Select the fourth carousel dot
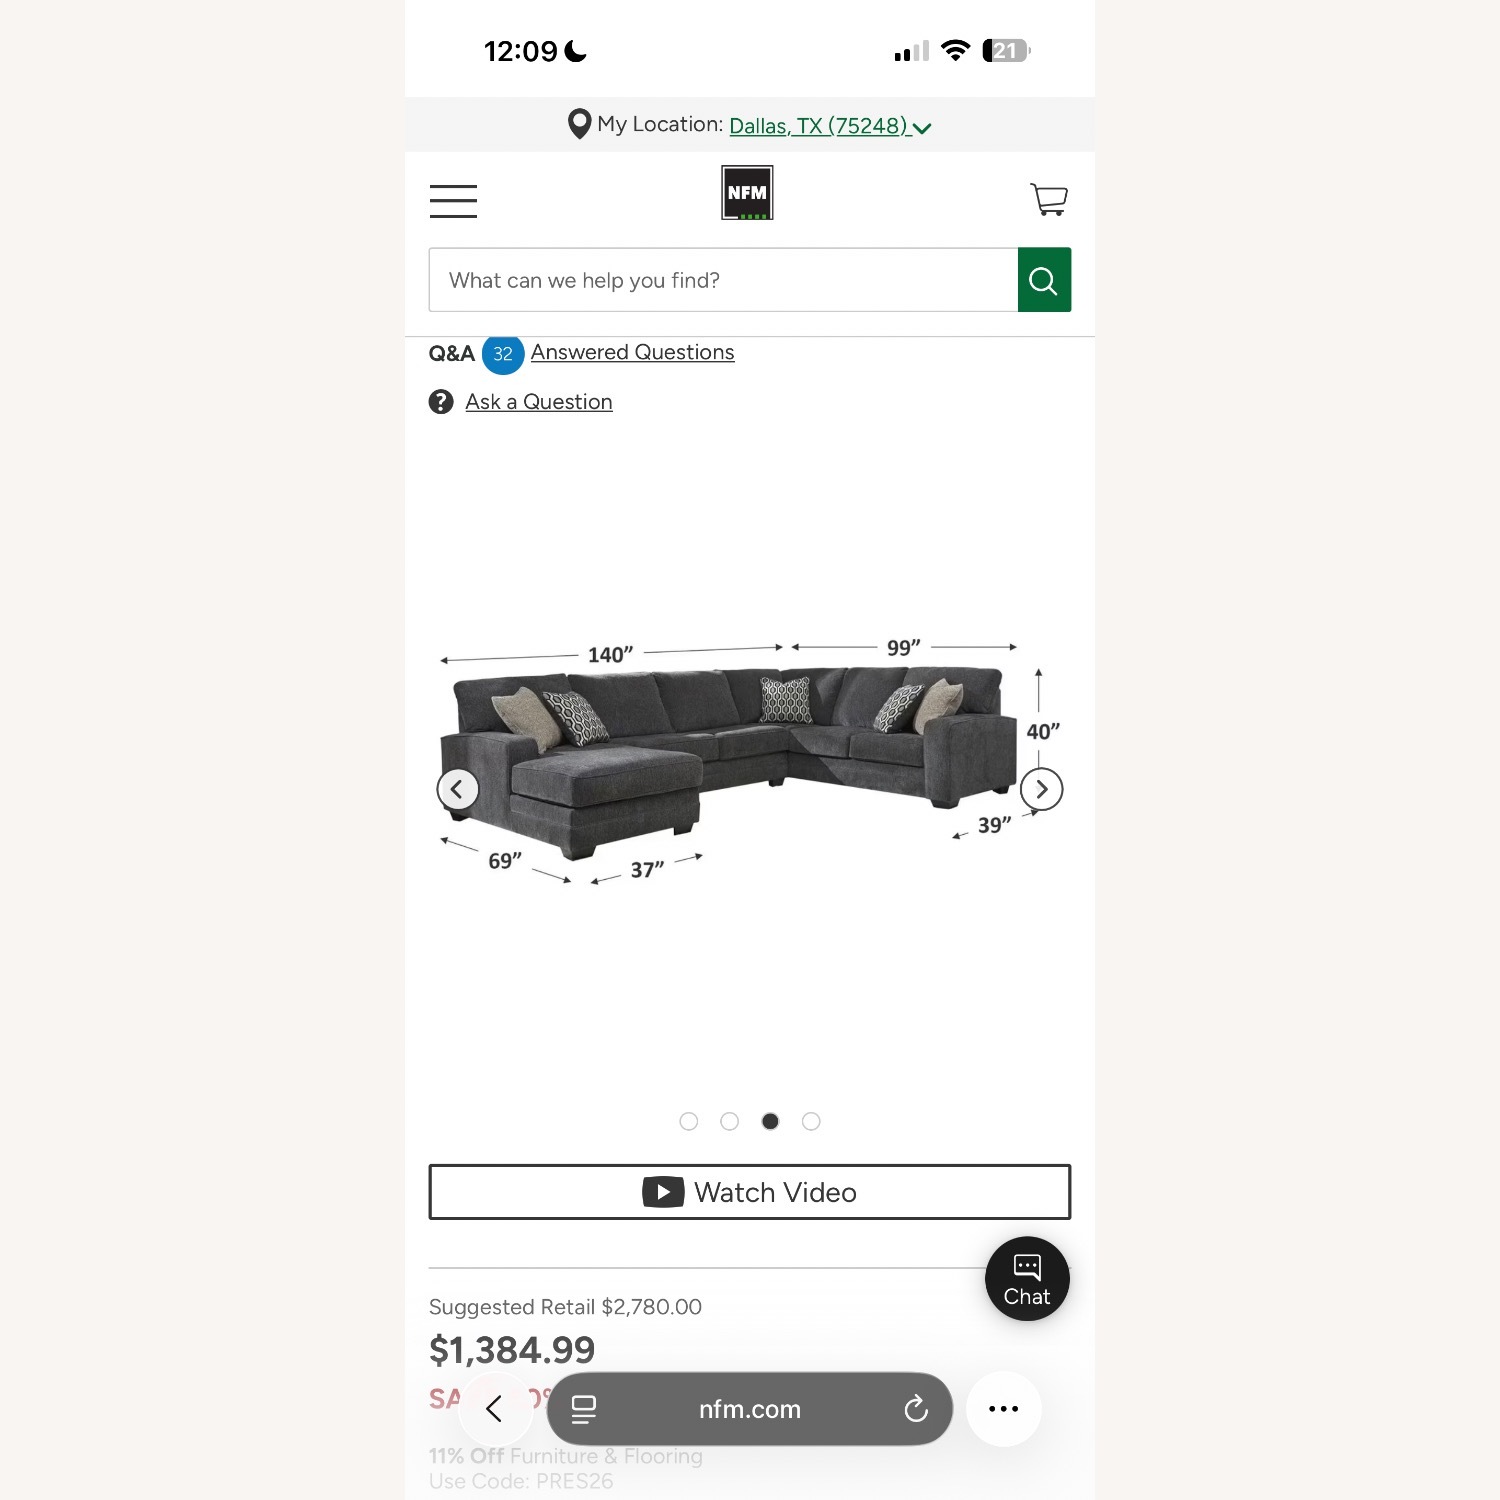 click(x=811, y=1121)
